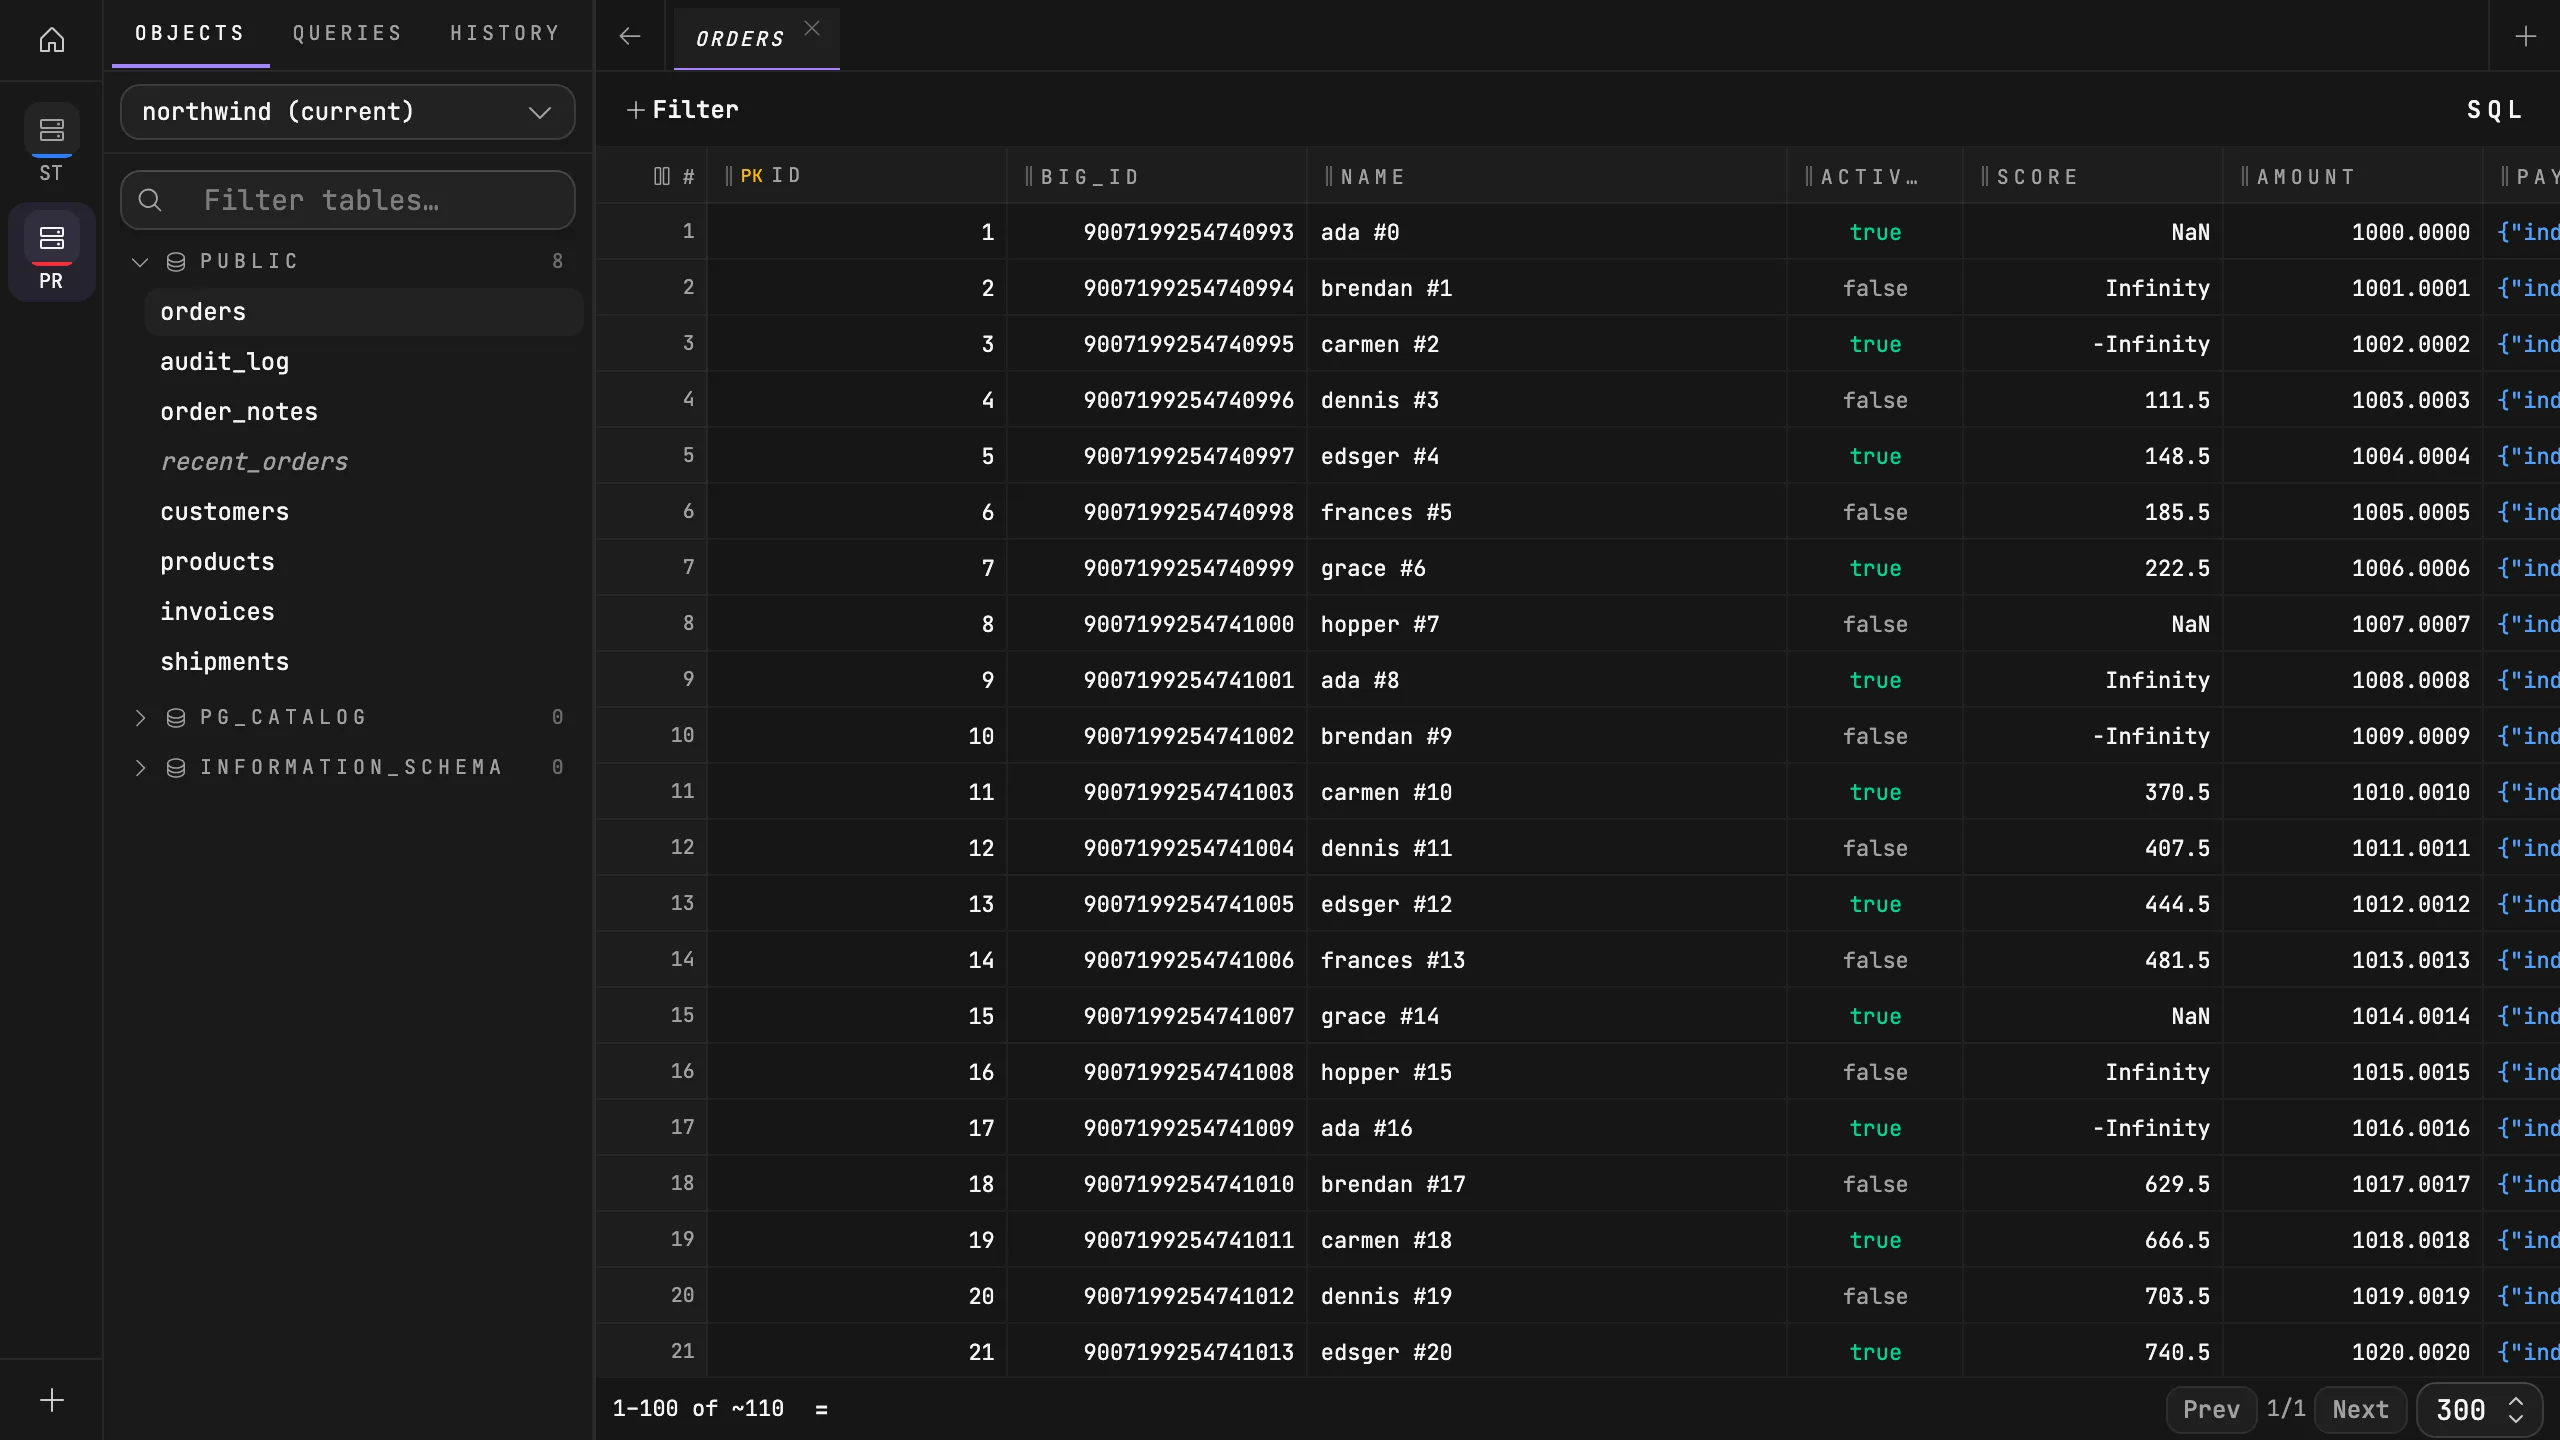Click amount cell 1012.0012
This screenshot has height=1440, width=2560.
click(x=2354, y=904)
